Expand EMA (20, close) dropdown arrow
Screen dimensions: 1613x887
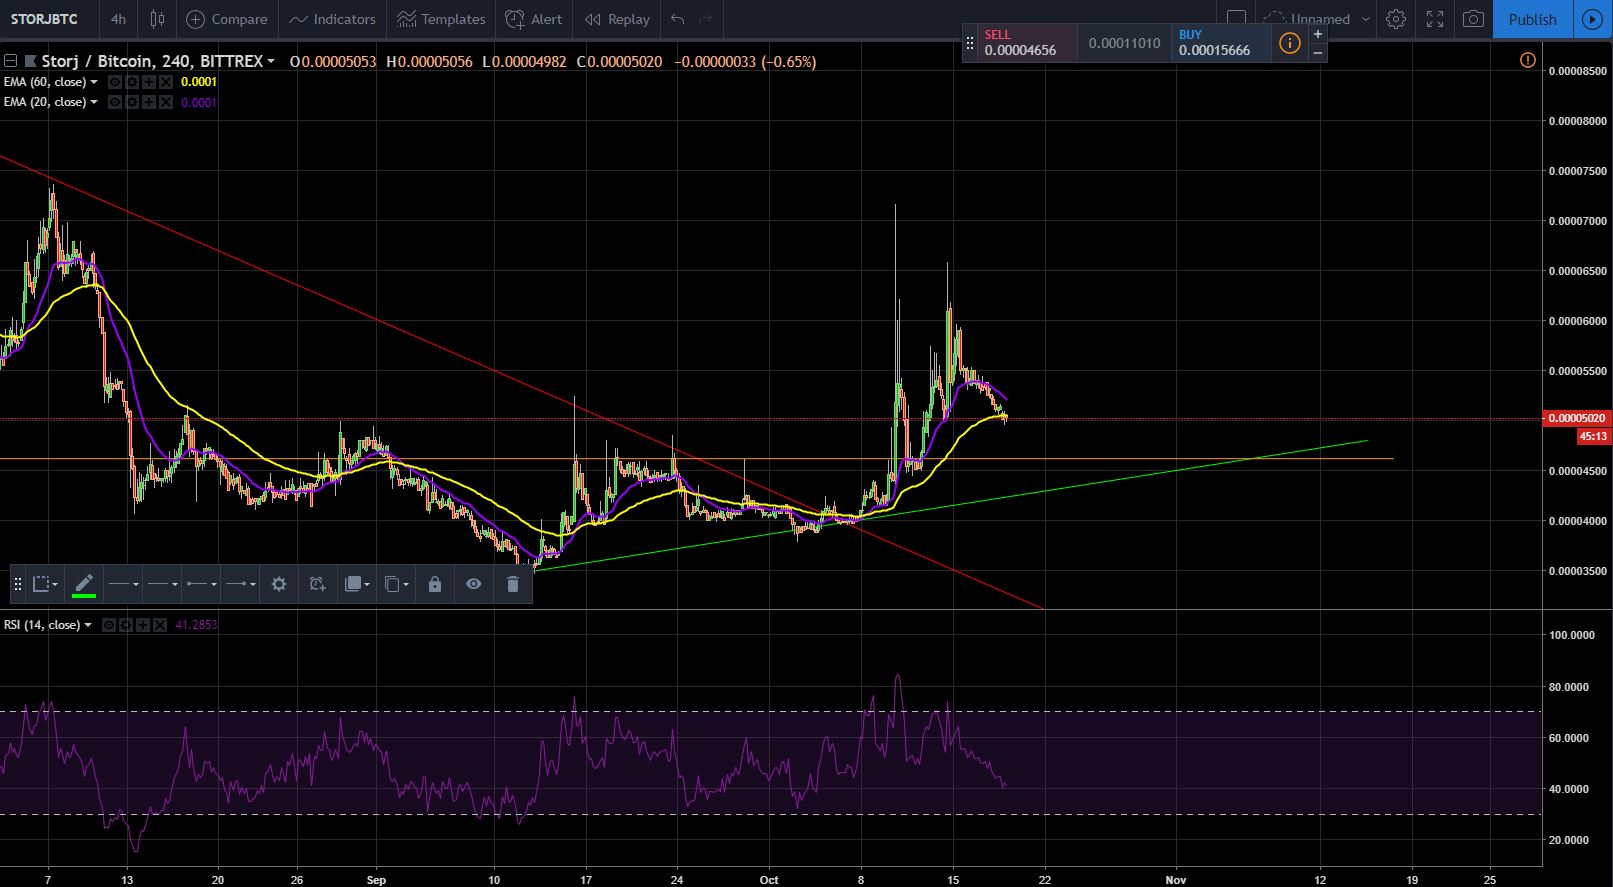click(x=94, y=102)
